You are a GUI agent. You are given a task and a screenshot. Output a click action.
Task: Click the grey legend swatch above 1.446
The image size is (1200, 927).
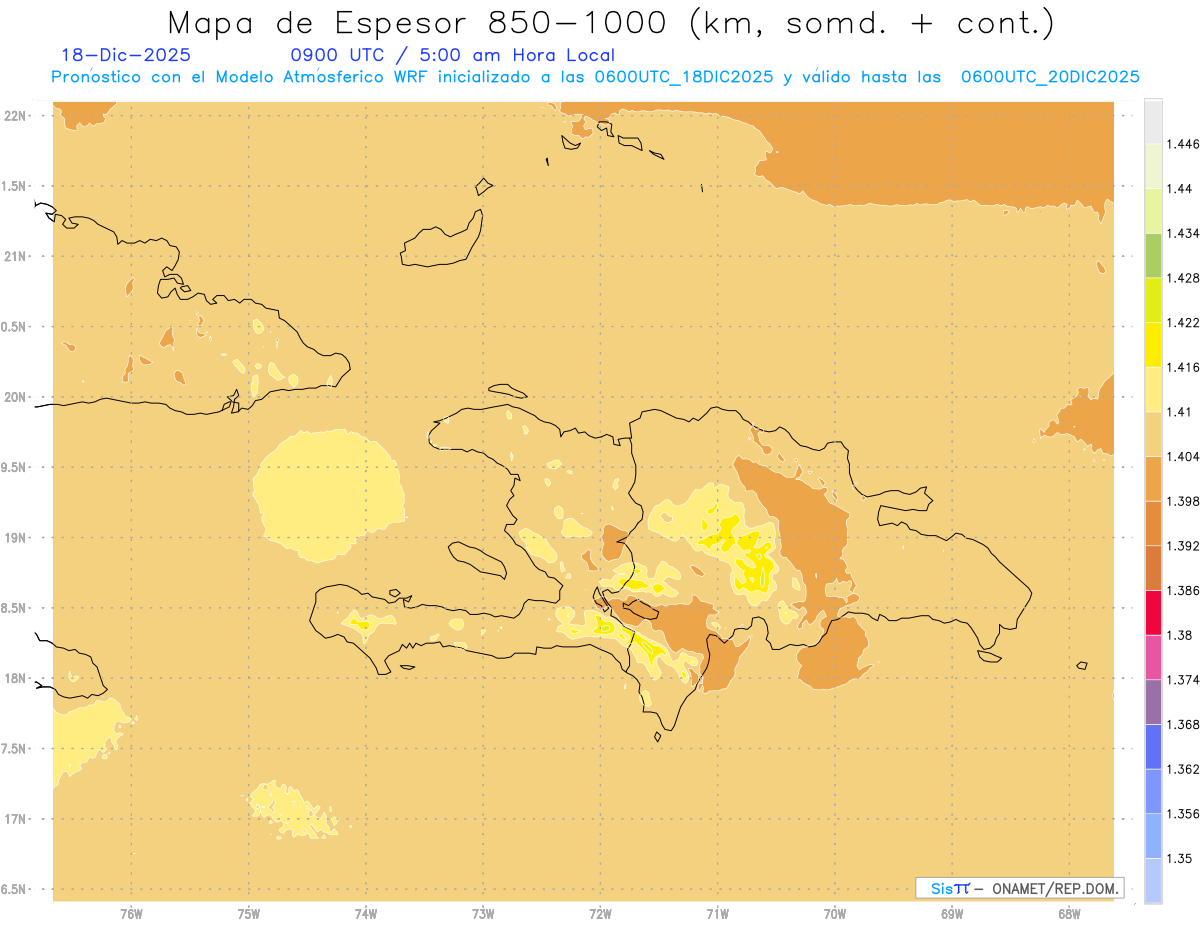click(x=1153, y=121)
